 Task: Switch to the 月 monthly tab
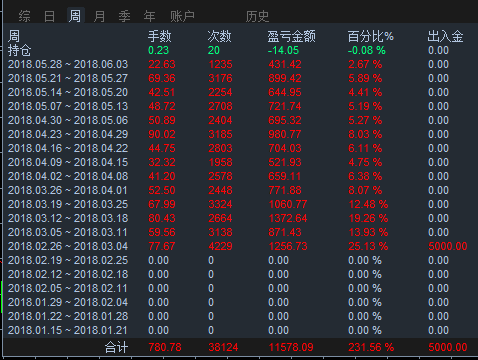click(x=99, y=16)
